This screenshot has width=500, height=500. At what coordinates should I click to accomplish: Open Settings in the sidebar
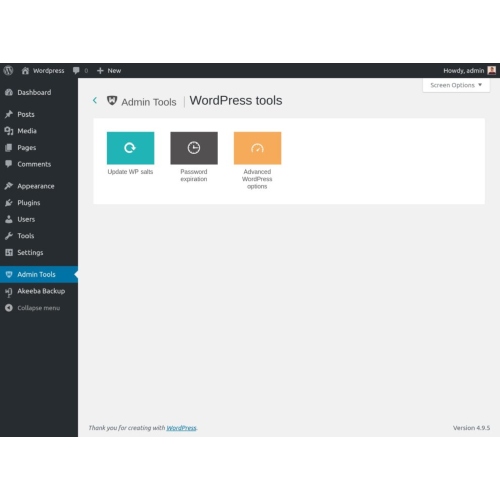(39, 253)
